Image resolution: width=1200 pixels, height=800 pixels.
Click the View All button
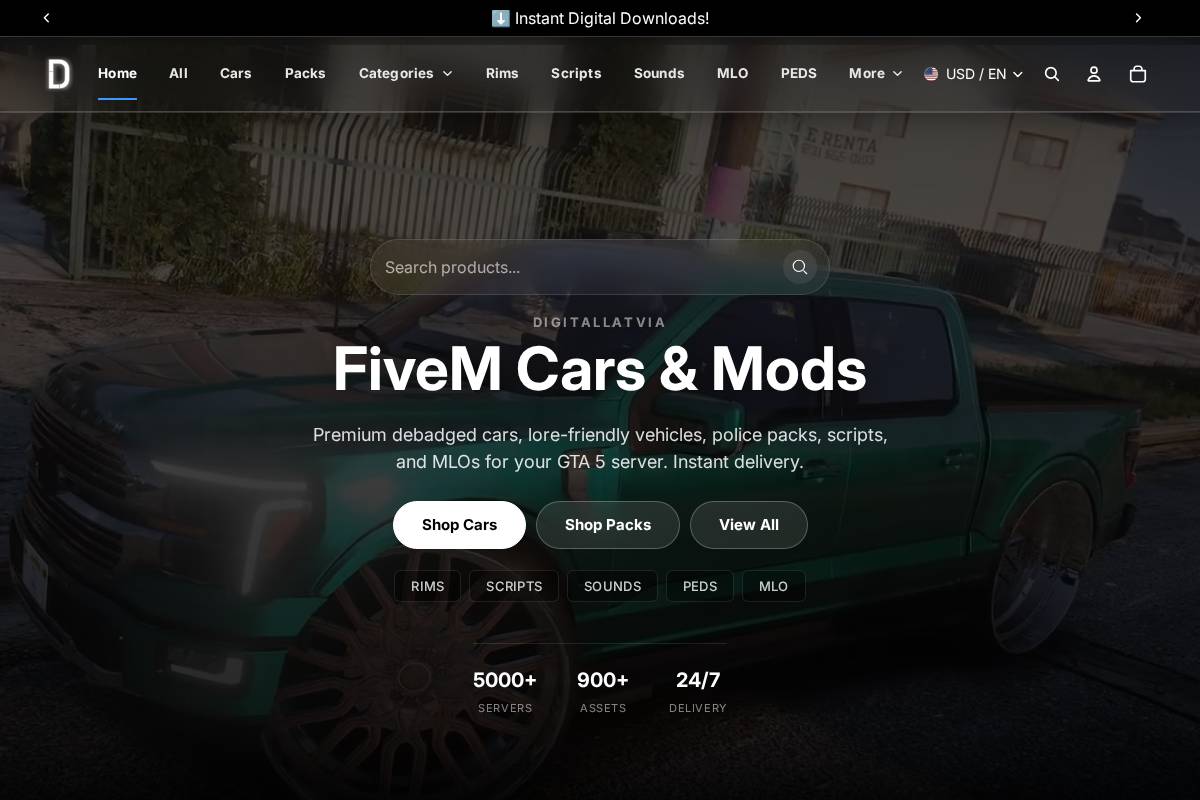pyautogui.click(x=749, y=525)
